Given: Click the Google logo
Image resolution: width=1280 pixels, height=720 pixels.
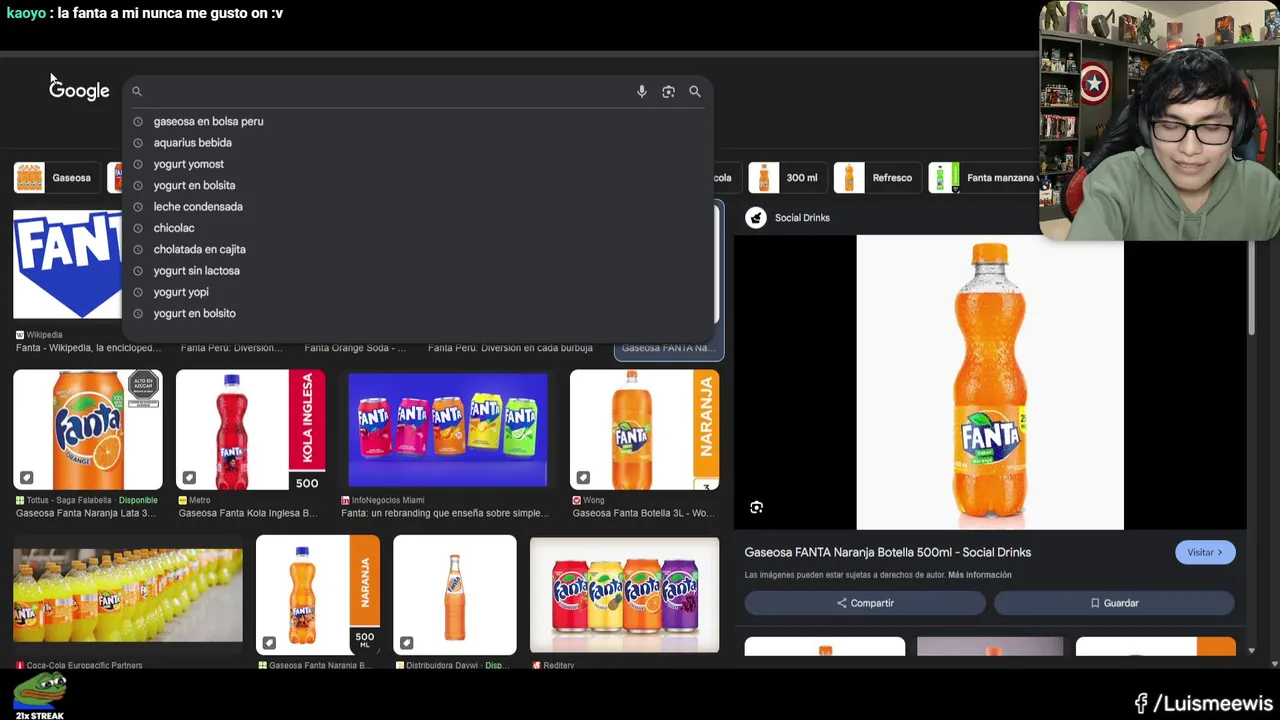Looking at the screenshot, I should click(79, 90).
